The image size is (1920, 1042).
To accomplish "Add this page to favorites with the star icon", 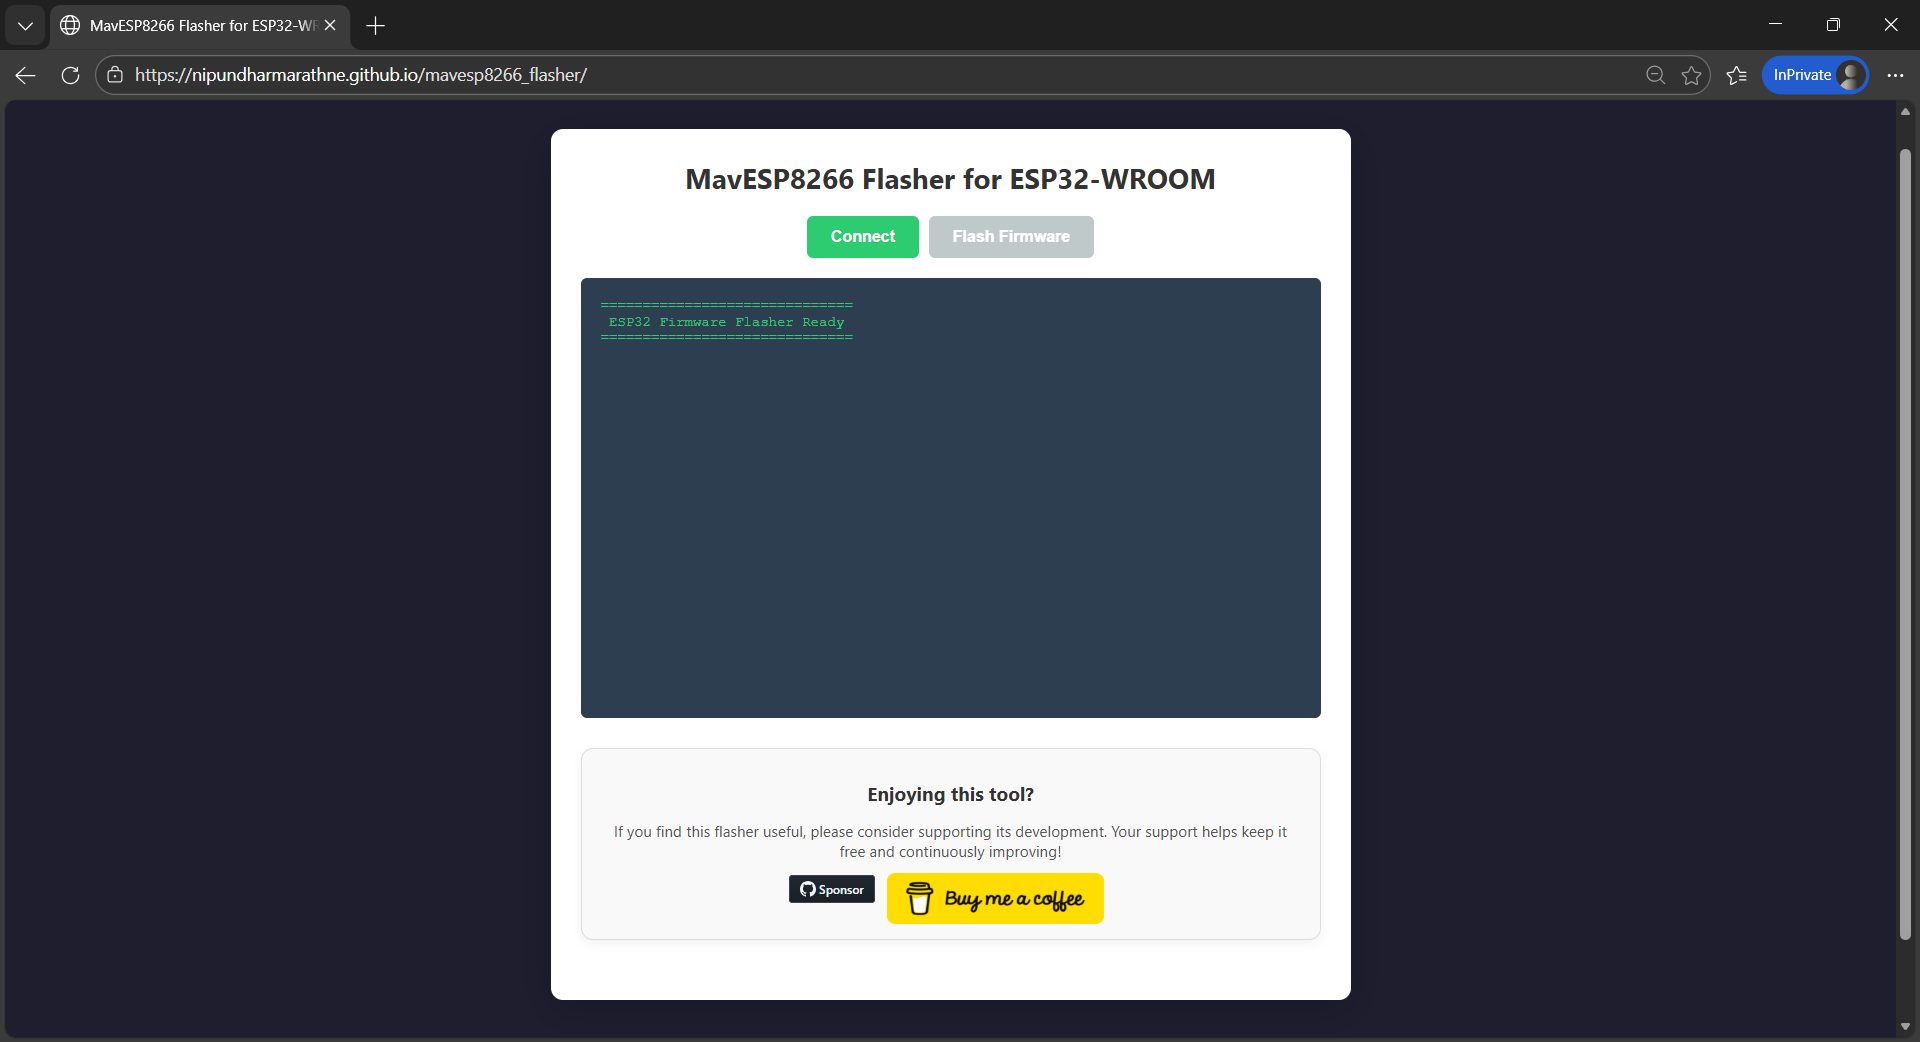I will click(x=1691, y=75).
